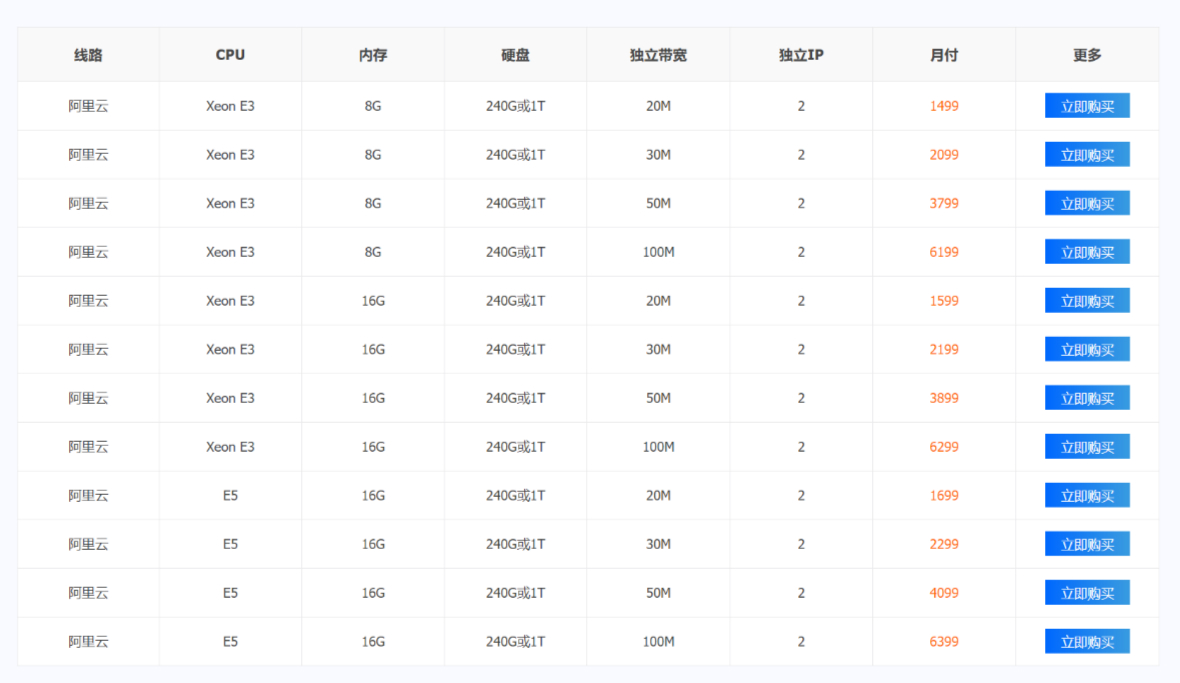Click the orange 6399 price text
Screen dimensions: 1180x683
[x=943, y=642]
